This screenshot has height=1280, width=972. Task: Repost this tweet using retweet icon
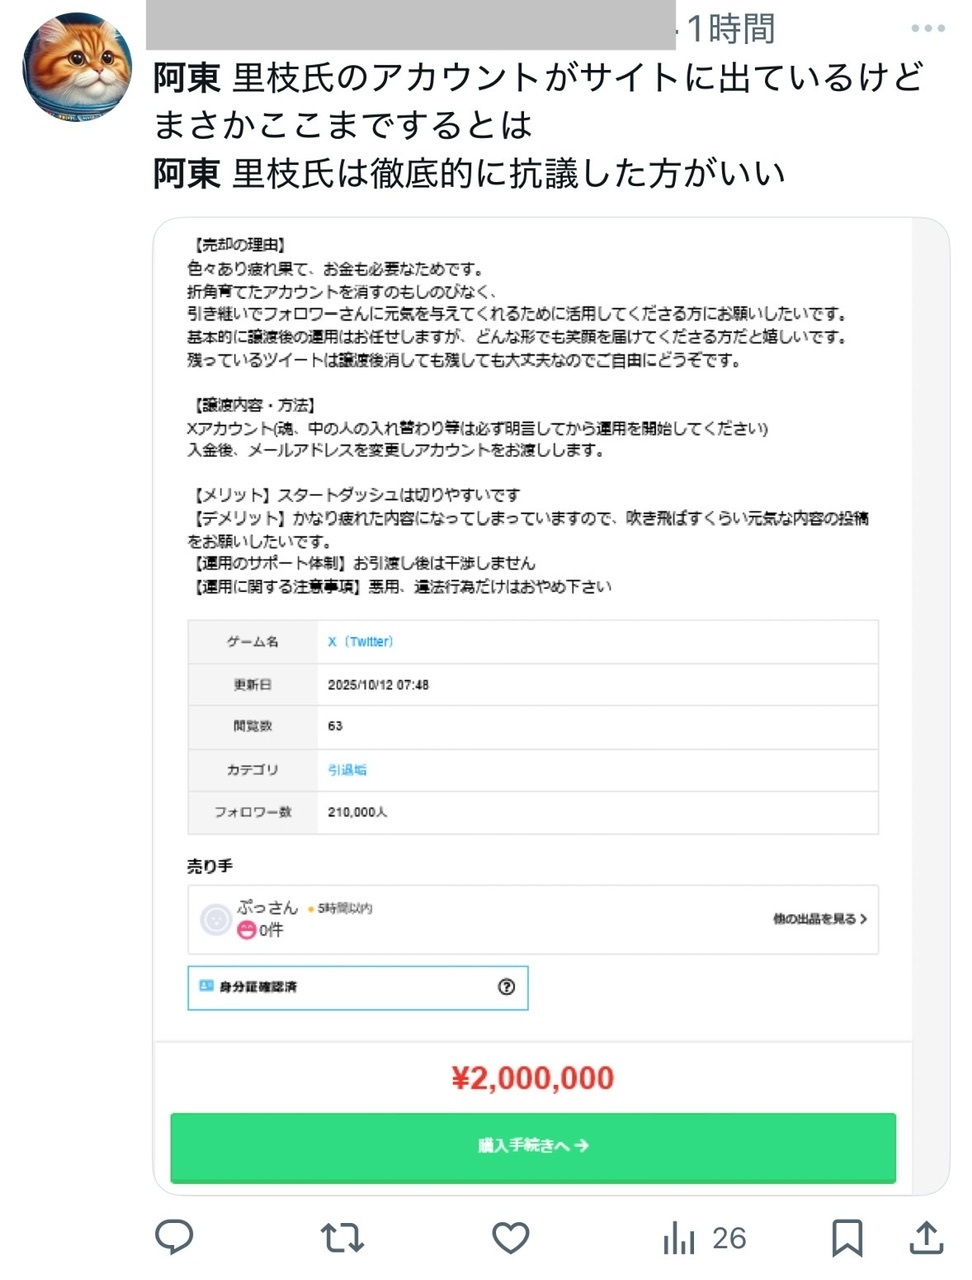click(x=342, y=1238)
